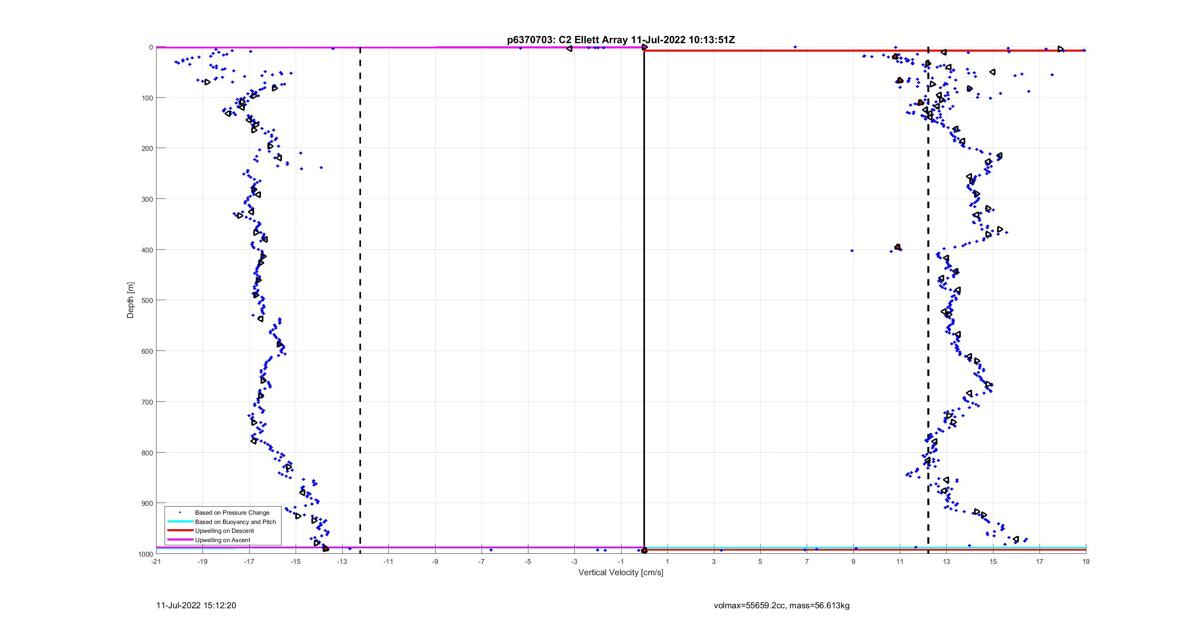Click x-axis tick label '19'
This screenshot has width=1200, height=622.
pos(1086,562)
